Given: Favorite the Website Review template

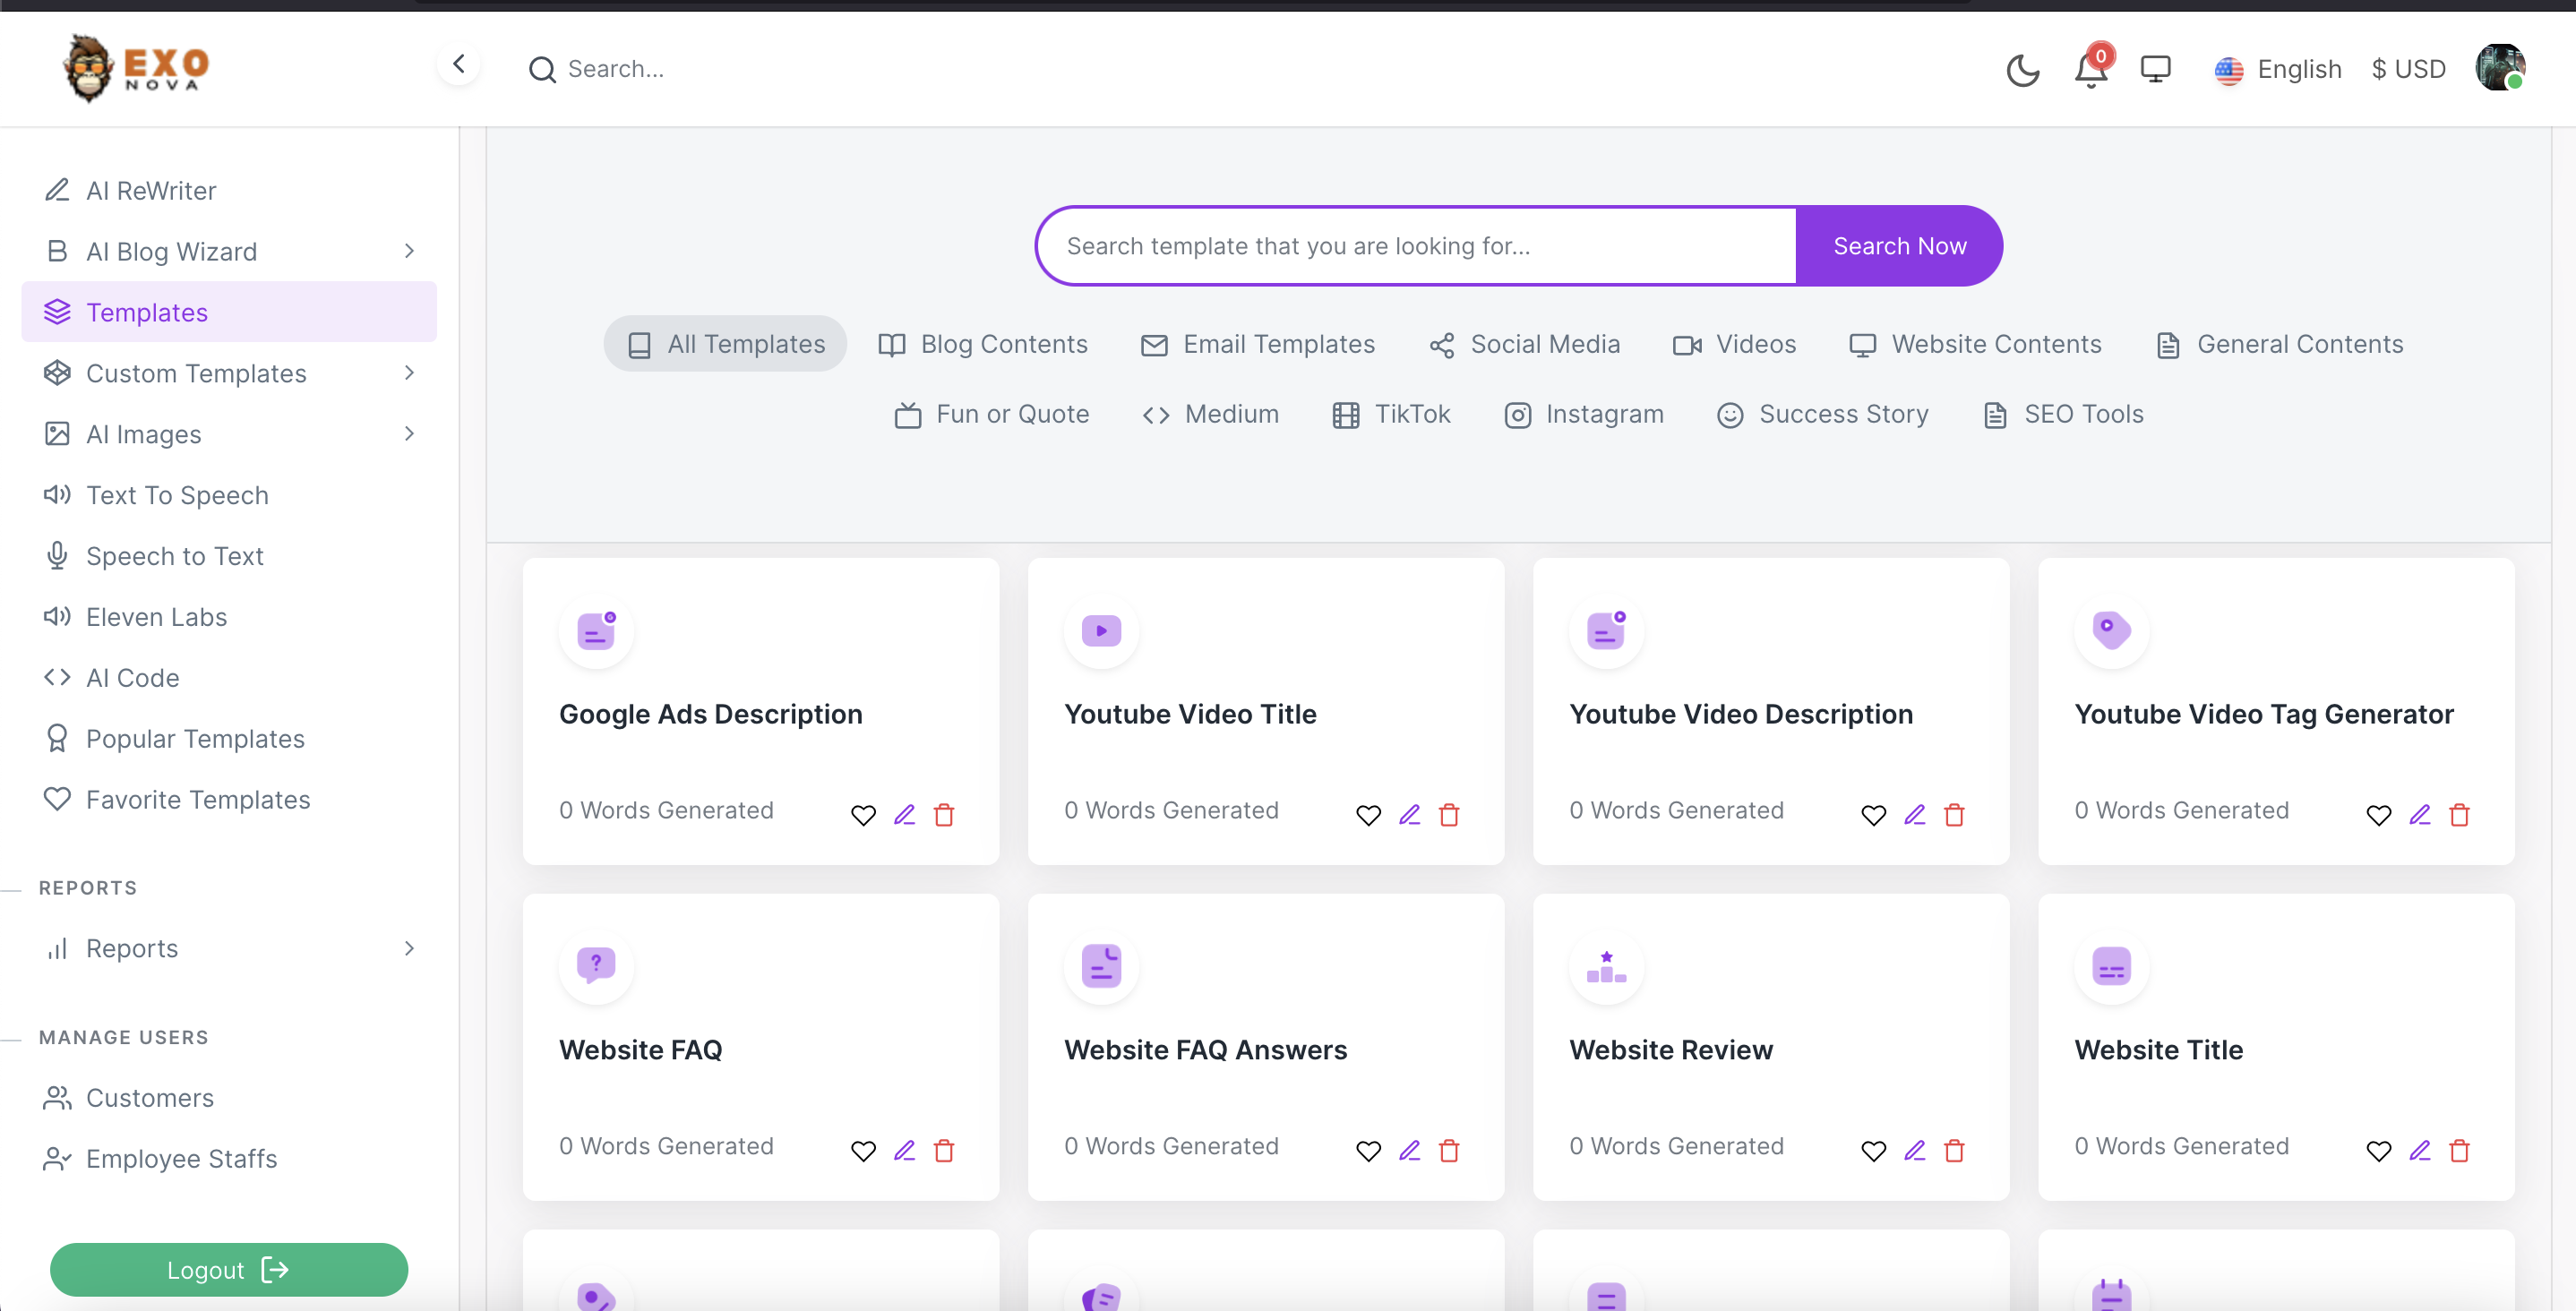Looking at the screenshot, I should [x=1873, y=1151].
